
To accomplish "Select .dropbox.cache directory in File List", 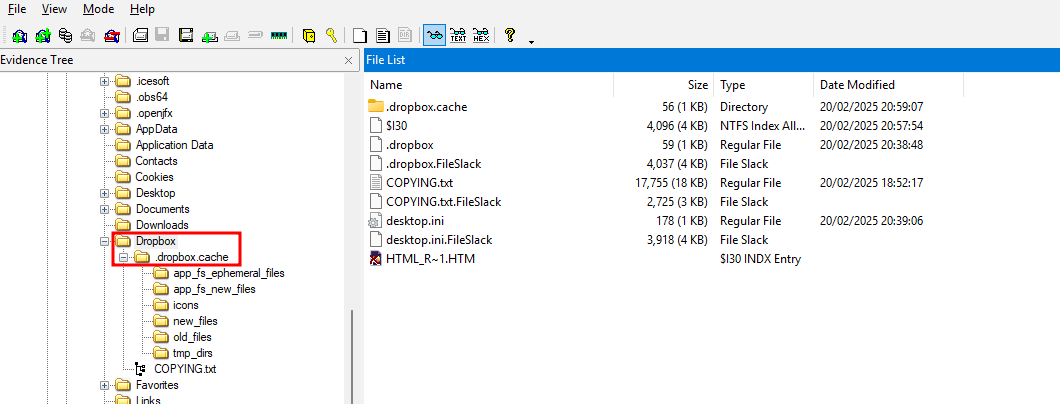I will (x=427, y=107).
